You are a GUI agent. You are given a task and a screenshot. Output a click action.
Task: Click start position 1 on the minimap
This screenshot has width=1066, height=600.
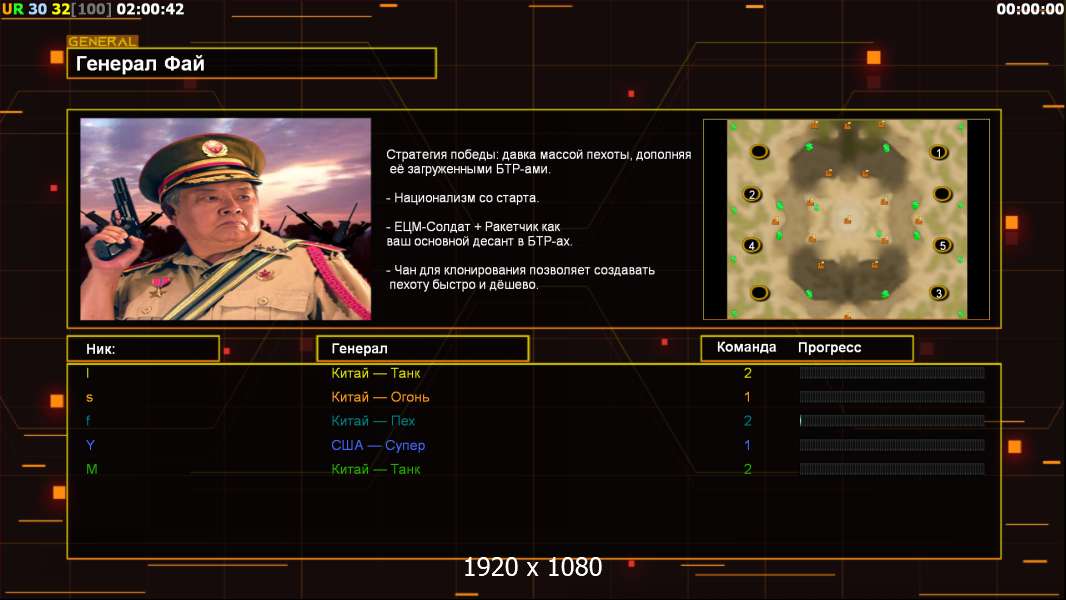point(938,152)
